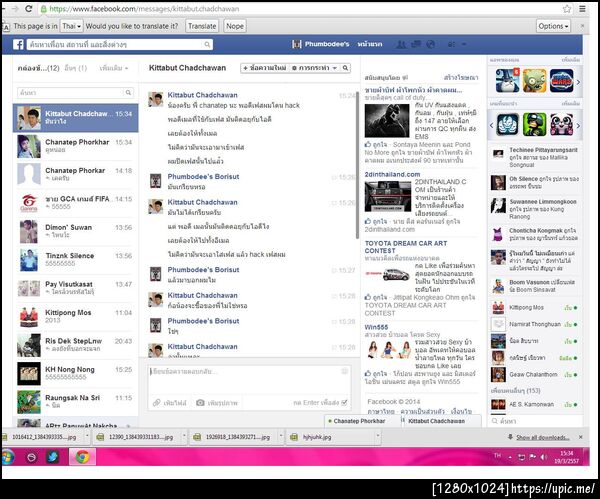
Task: Open the Facebook logo home icon
Action: point(18,44)
